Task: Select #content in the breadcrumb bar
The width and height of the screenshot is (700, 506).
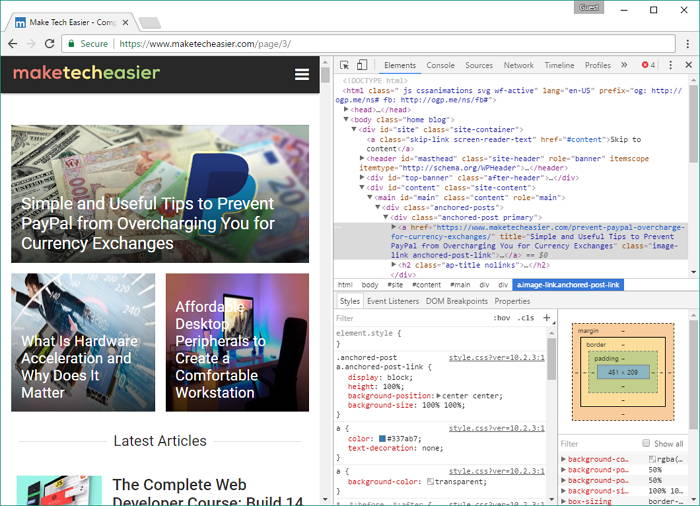Action: pos(426,285)
